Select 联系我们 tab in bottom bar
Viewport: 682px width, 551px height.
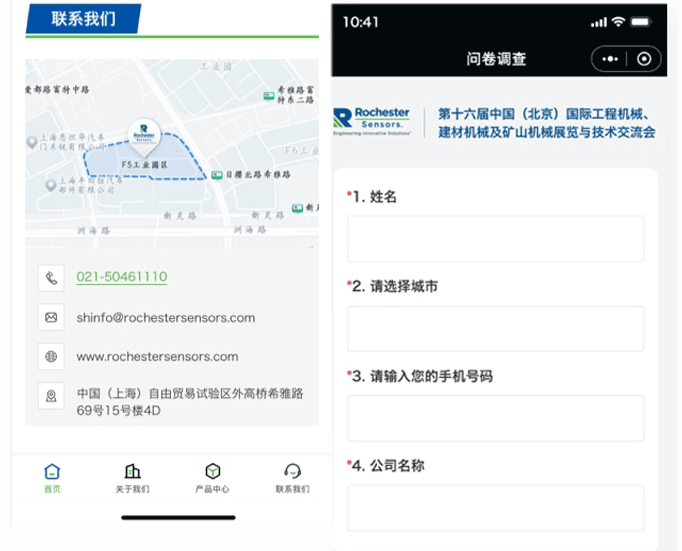point(292,477)
